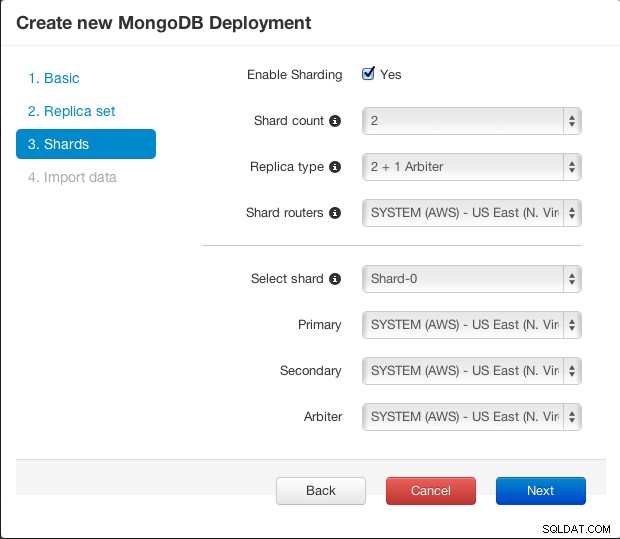Screen dimensions: 620x539
Task: Expand the Shard routers region dropdown
Action: click(472, 213)
